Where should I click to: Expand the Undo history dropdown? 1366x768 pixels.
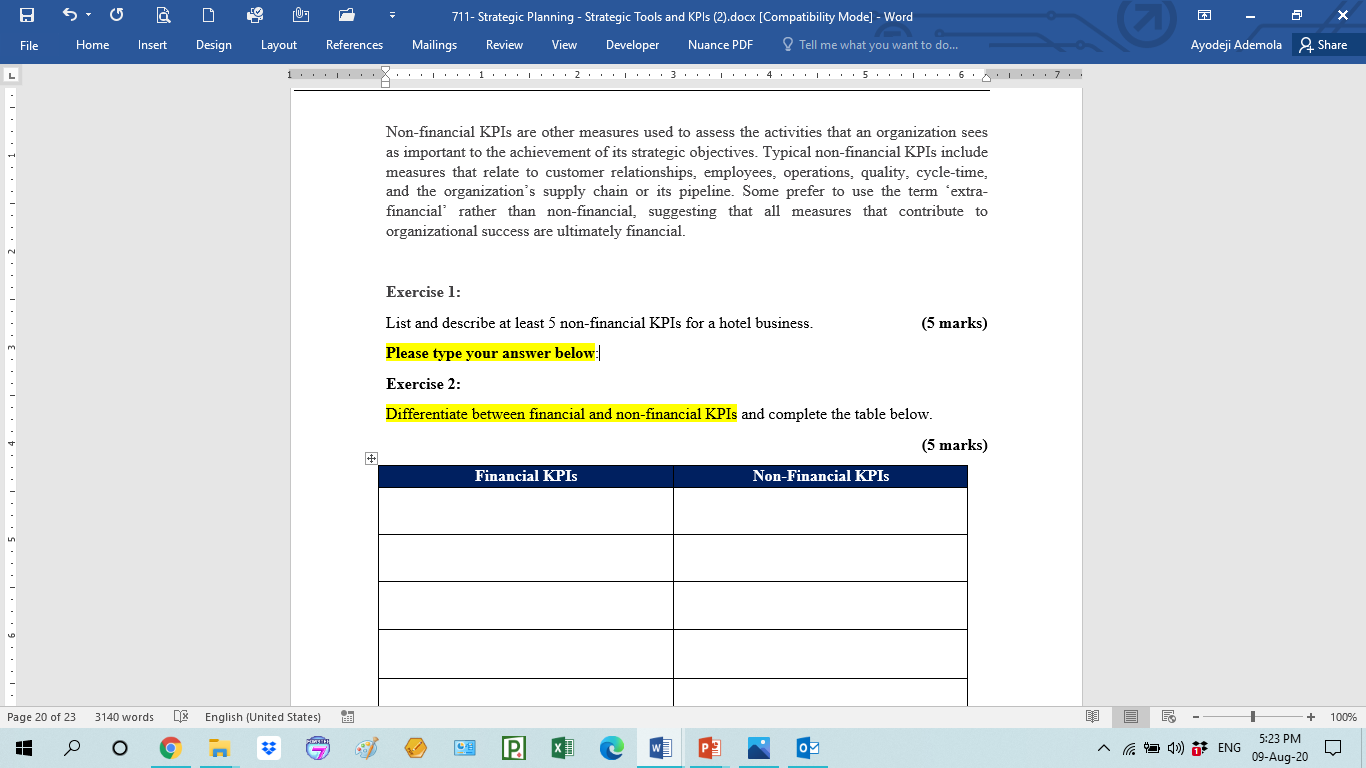tap(88, 16)
